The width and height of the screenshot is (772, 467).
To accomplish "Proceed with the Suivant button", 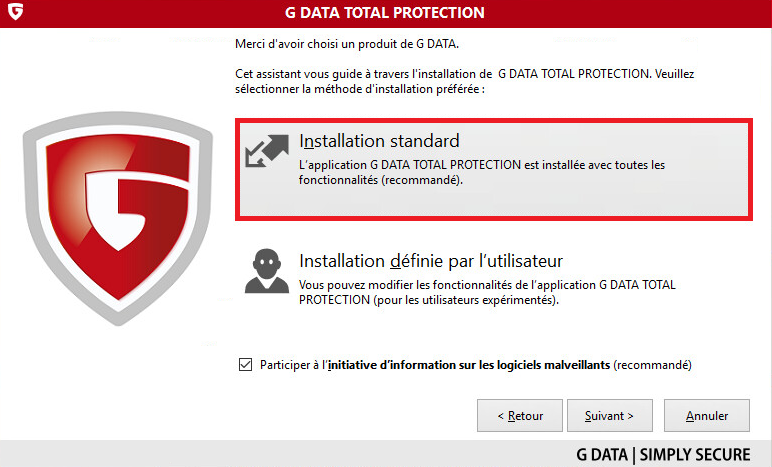I will [610, 416].
